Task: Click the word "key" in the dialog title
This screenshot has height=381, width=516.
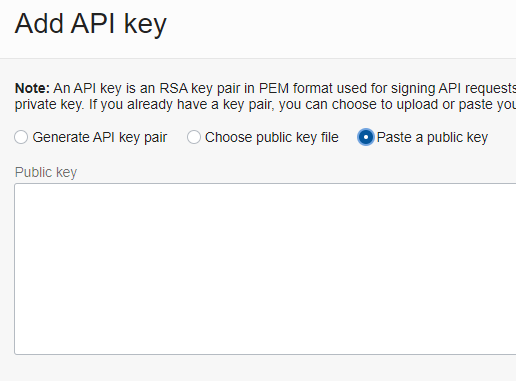Action: 145,25
